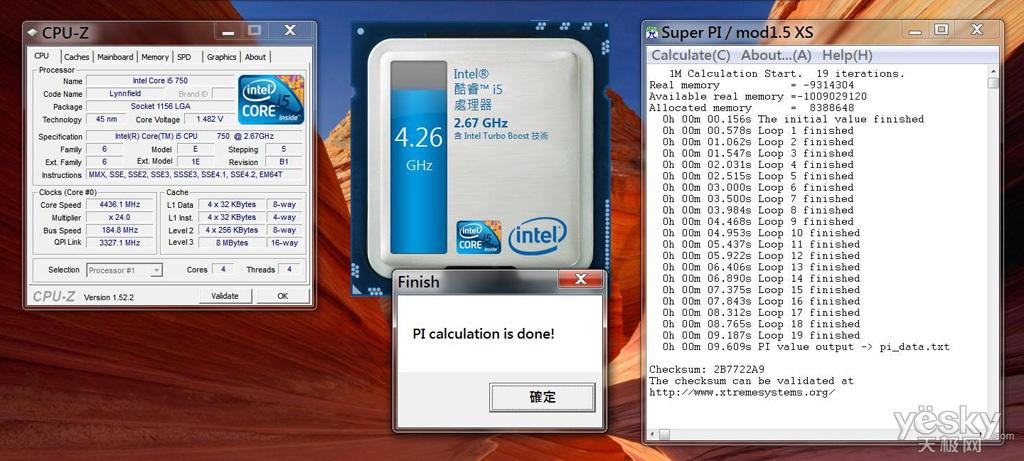
Task: Click the Name field 'Intel Core i5 750'
Action: tap(160, 81)
